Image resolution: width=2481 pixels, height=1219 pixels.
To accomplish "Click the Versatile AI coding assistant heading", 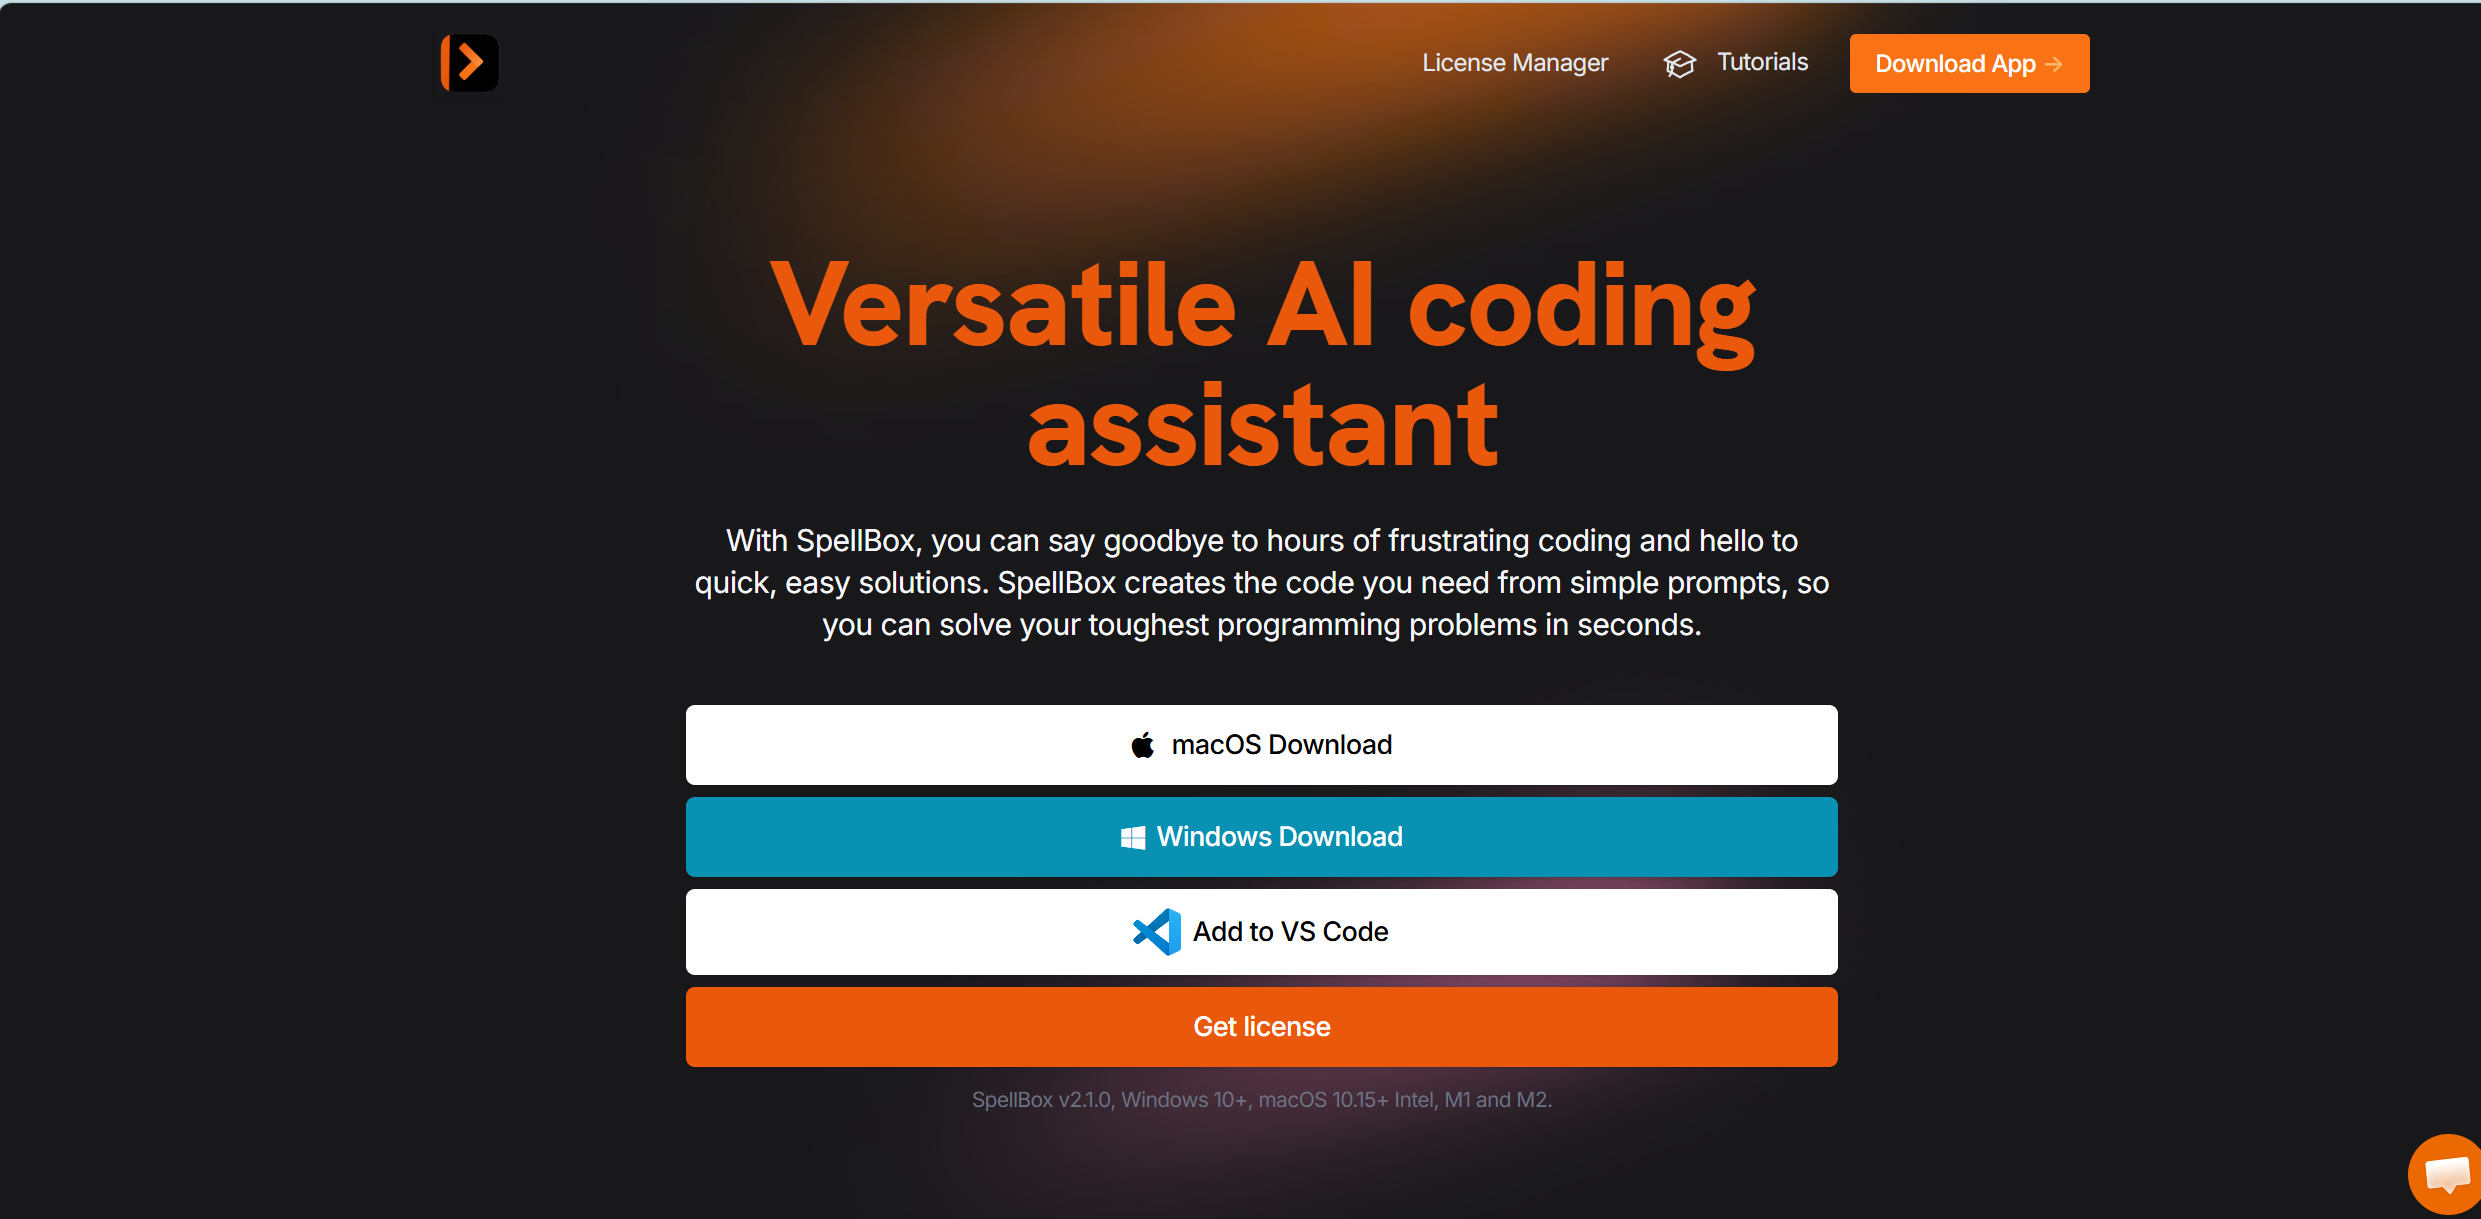I will (x=1262, y=364).
